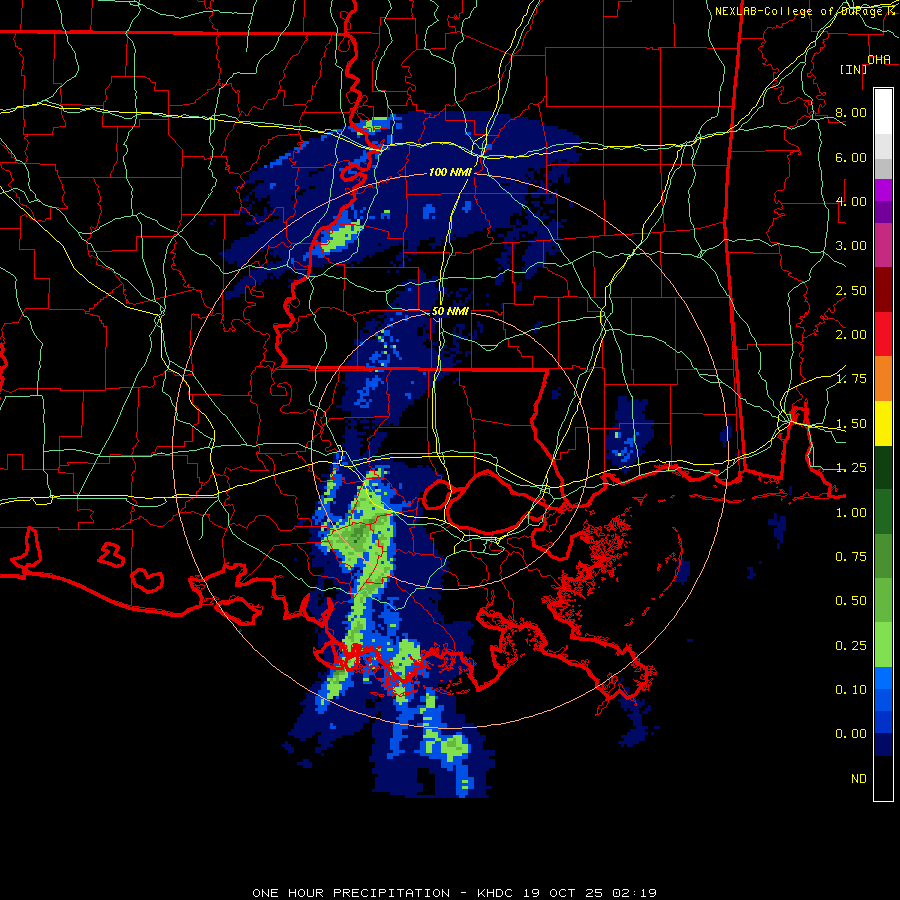Click the [IN] units label

tap(853, 69)
